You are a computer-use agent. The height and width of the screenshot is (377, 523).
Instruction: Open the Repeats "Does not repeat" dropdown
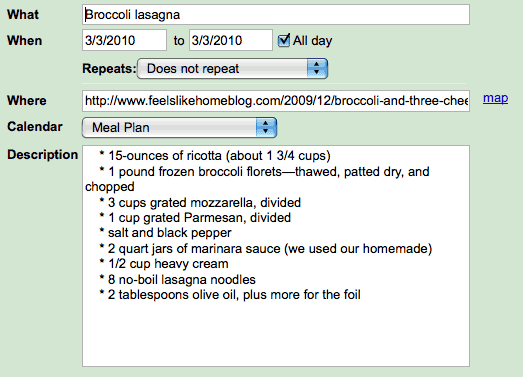pyautogui.click(x=232, y=69)
